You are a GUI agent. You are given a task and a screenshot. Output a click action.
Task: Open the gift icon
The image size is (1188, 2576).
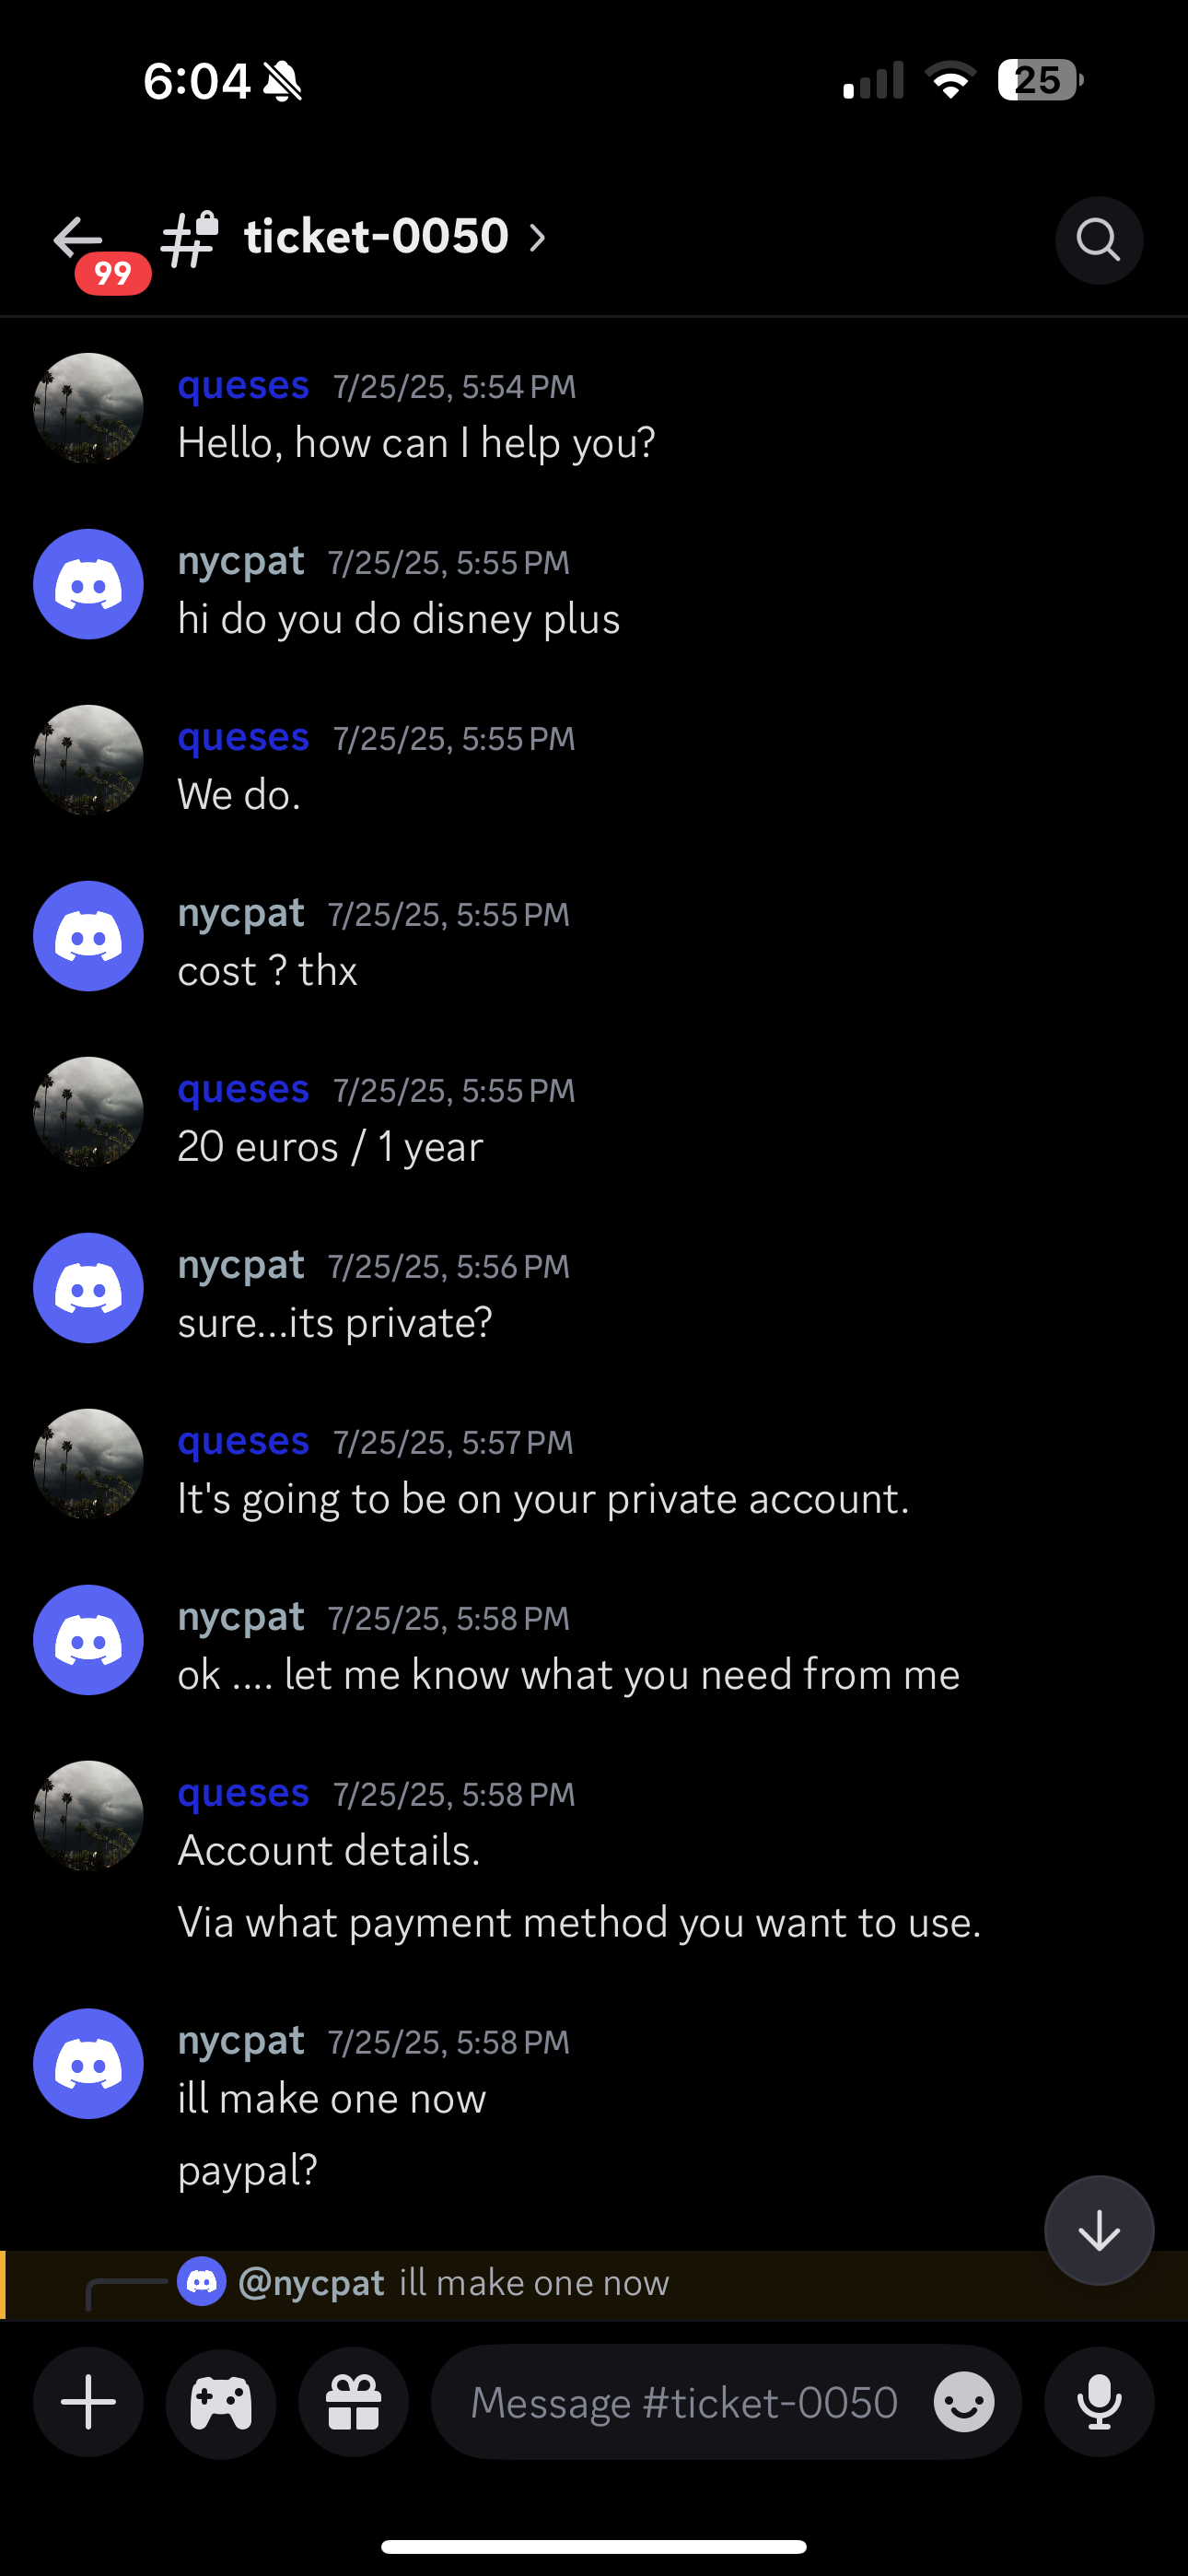[x=353, y=2402]
